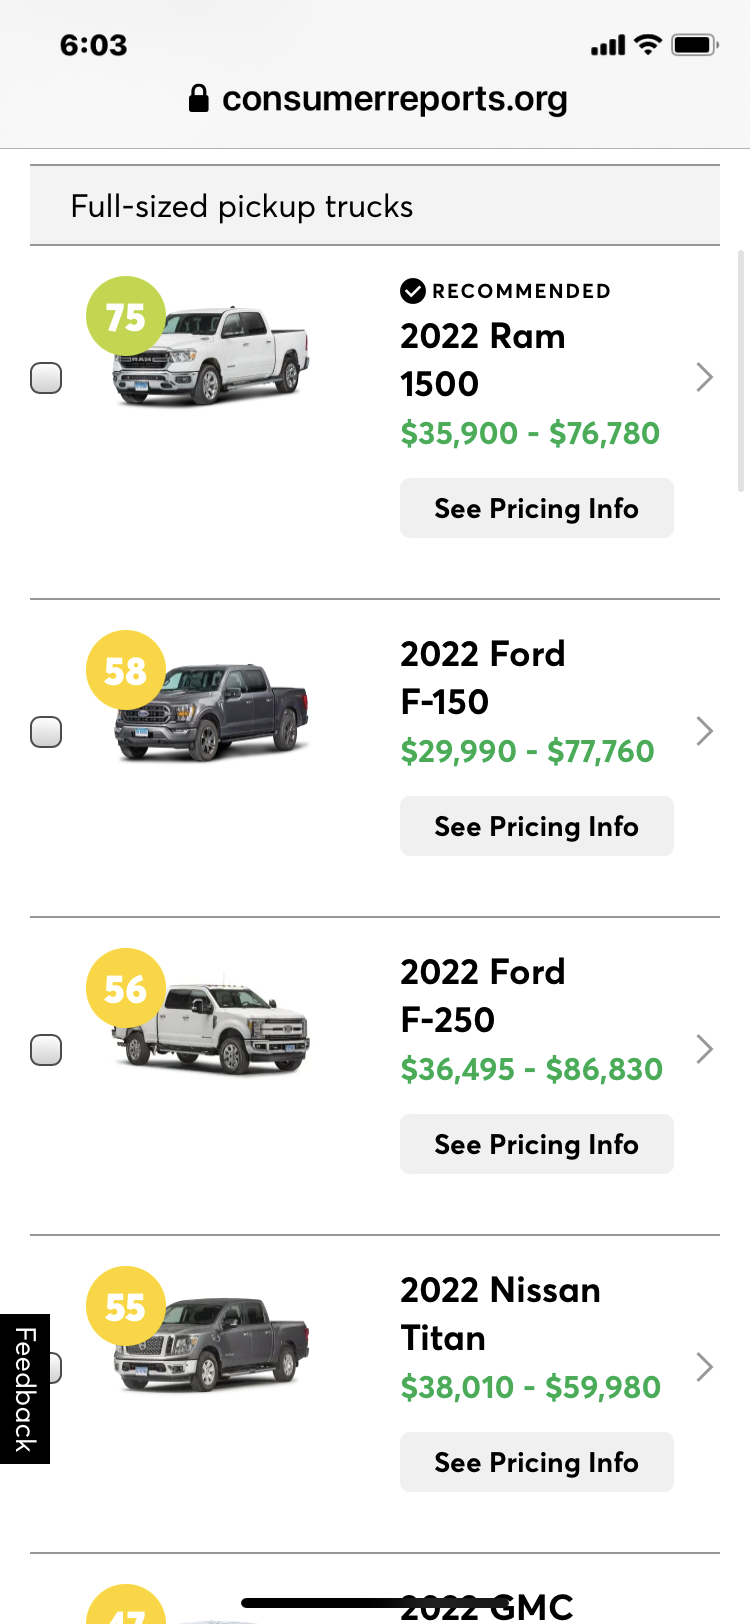See Pricing Info for Nissan Titan
This screenshot has width=750, height=1624.
537,1462
